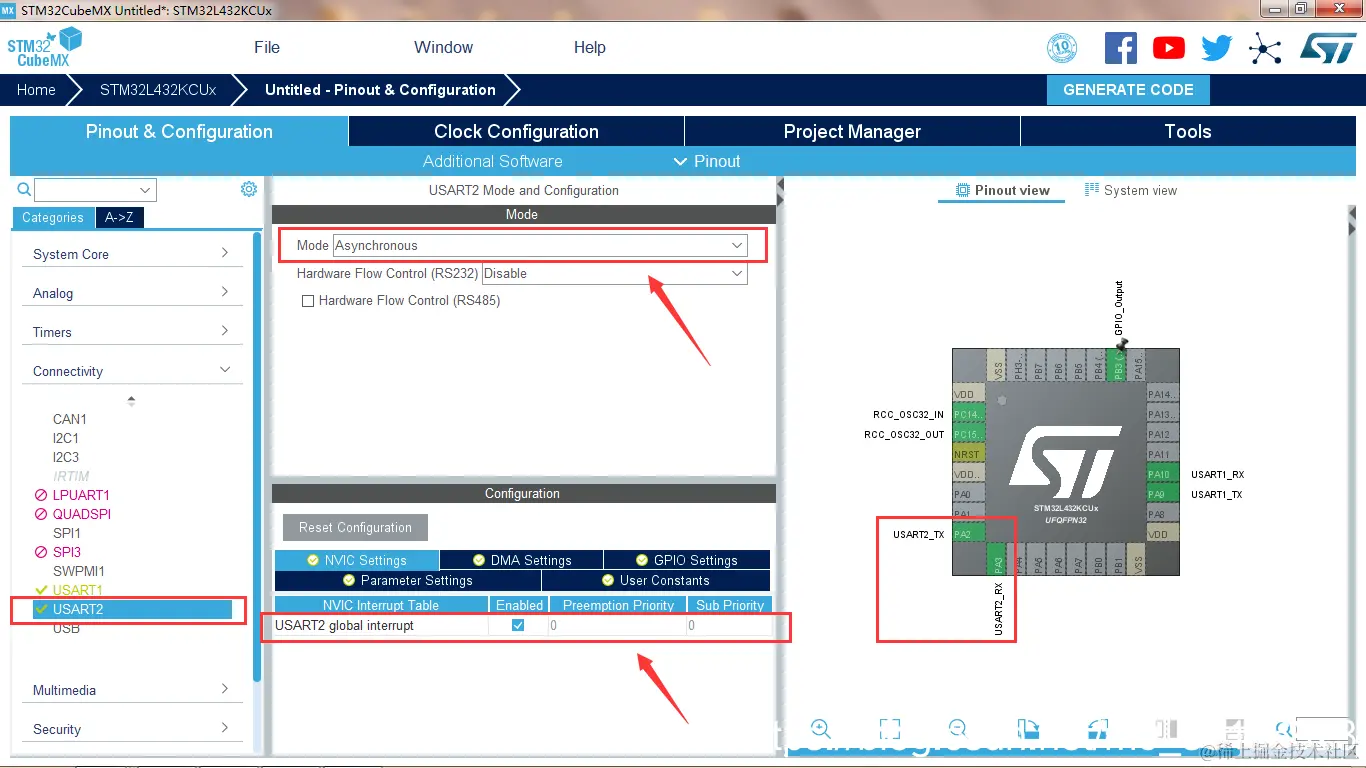The width and height of the screenshot is (1366, 768).
Task: Select I2C1 in the peripheral list
Action: click(x=66, y=438)
